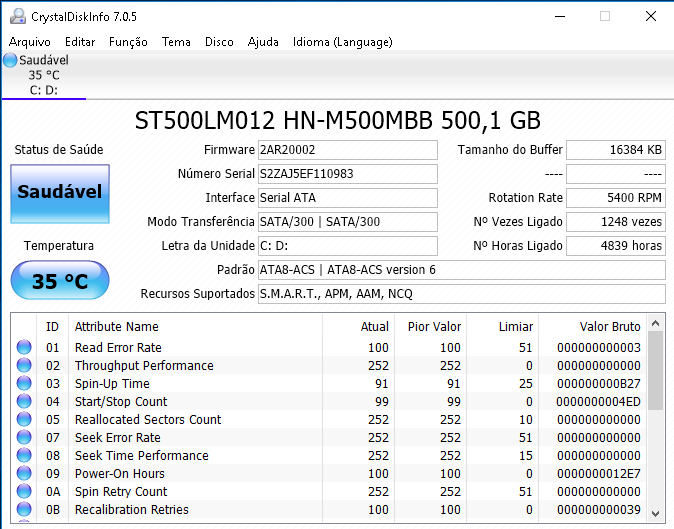The image size is (674, 529).
Task: Select the Spin-Up Time row text
Action: point(112,383)
